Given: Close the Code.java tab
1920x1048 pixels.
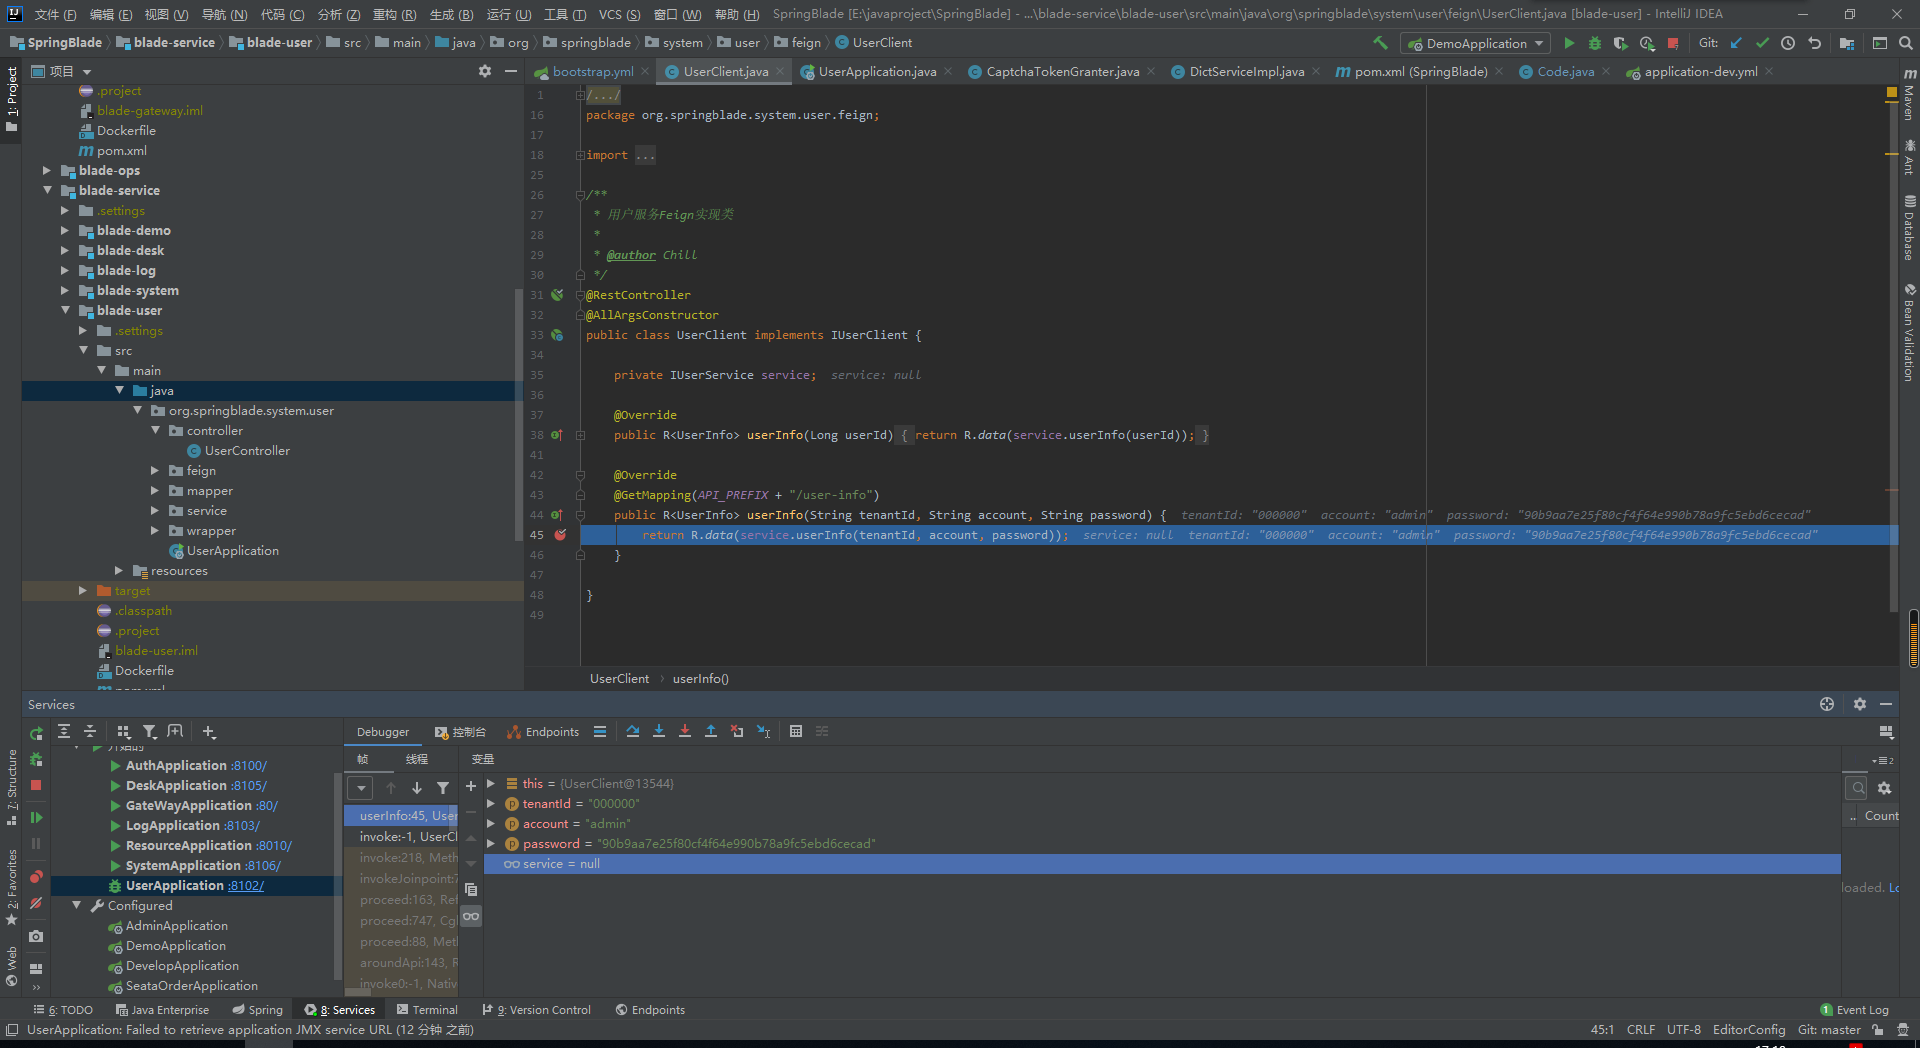Looking at the screenshot, I should [1606, 71].
